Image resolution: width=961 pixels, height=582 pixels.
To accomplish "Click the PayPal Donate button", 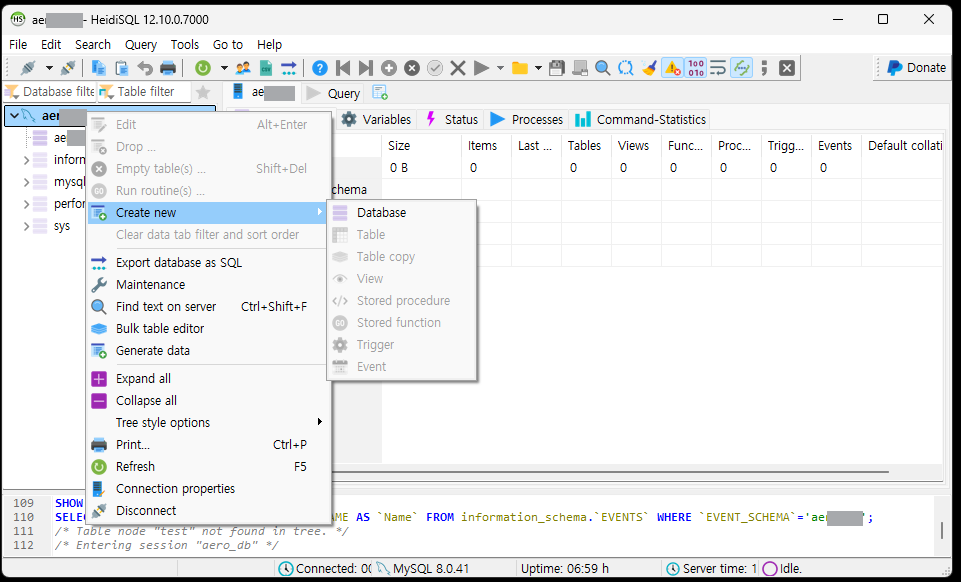I will 916,68.
